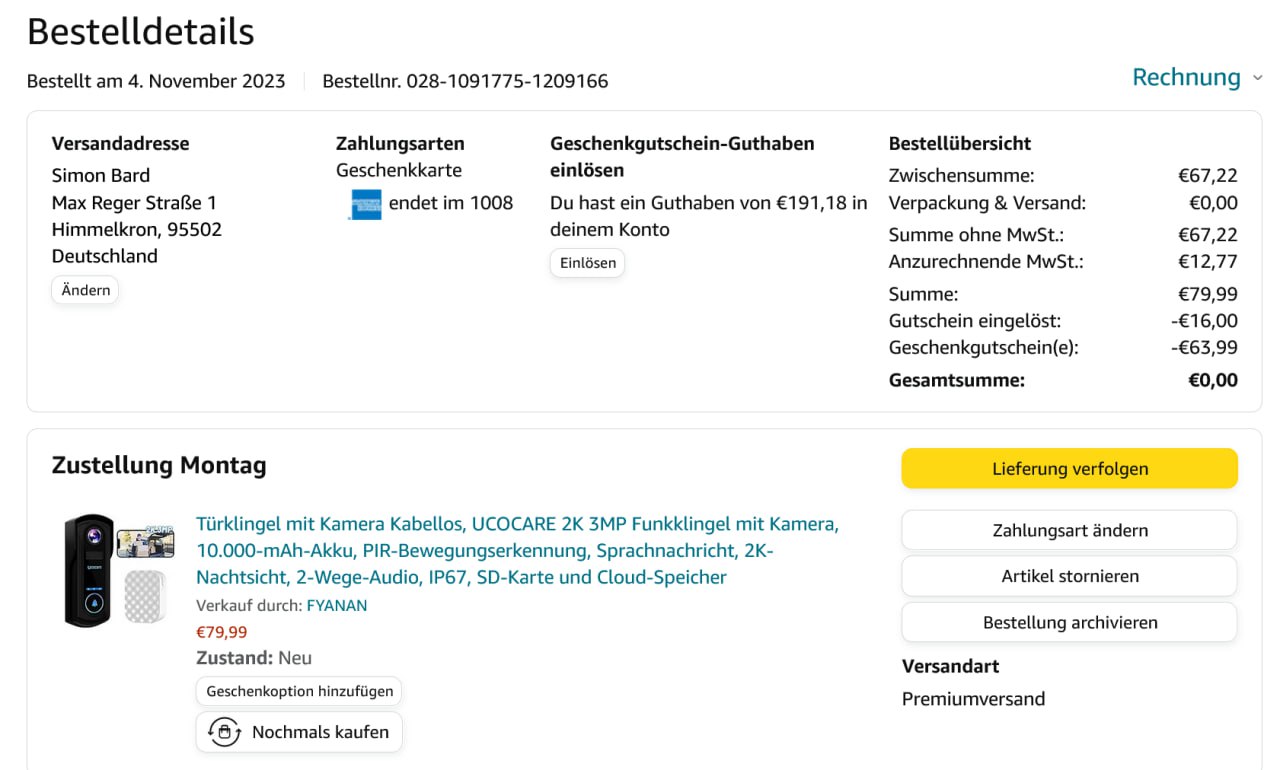Select Zahlungsart ändern
Screen dimensions: 1280x770
(x=1069, y=530)
